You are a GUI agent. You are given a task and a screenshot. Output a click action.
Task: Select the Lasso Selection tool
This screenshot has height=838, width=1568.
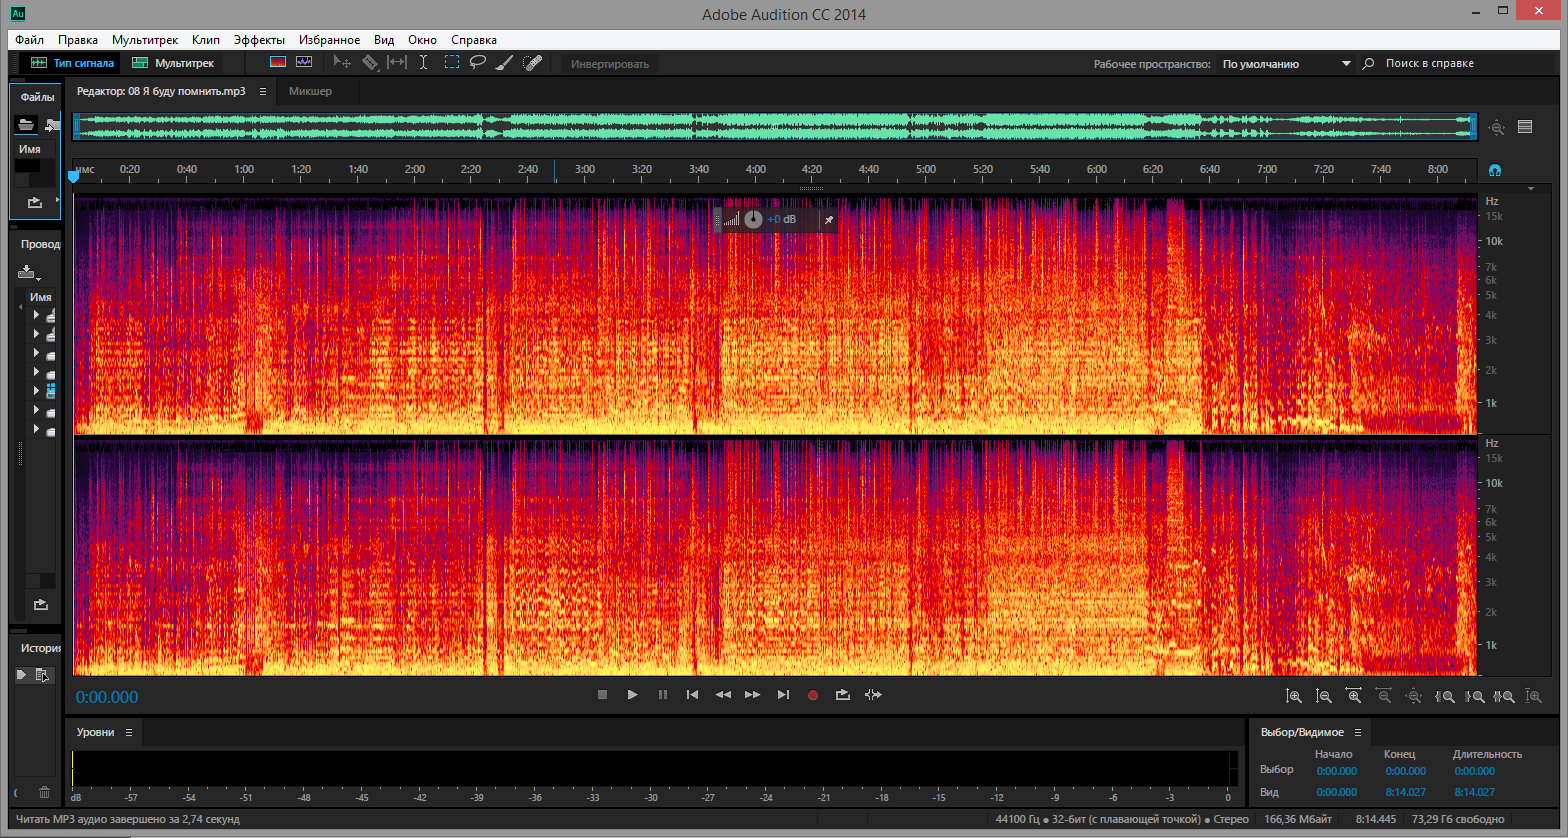point(478,62)
